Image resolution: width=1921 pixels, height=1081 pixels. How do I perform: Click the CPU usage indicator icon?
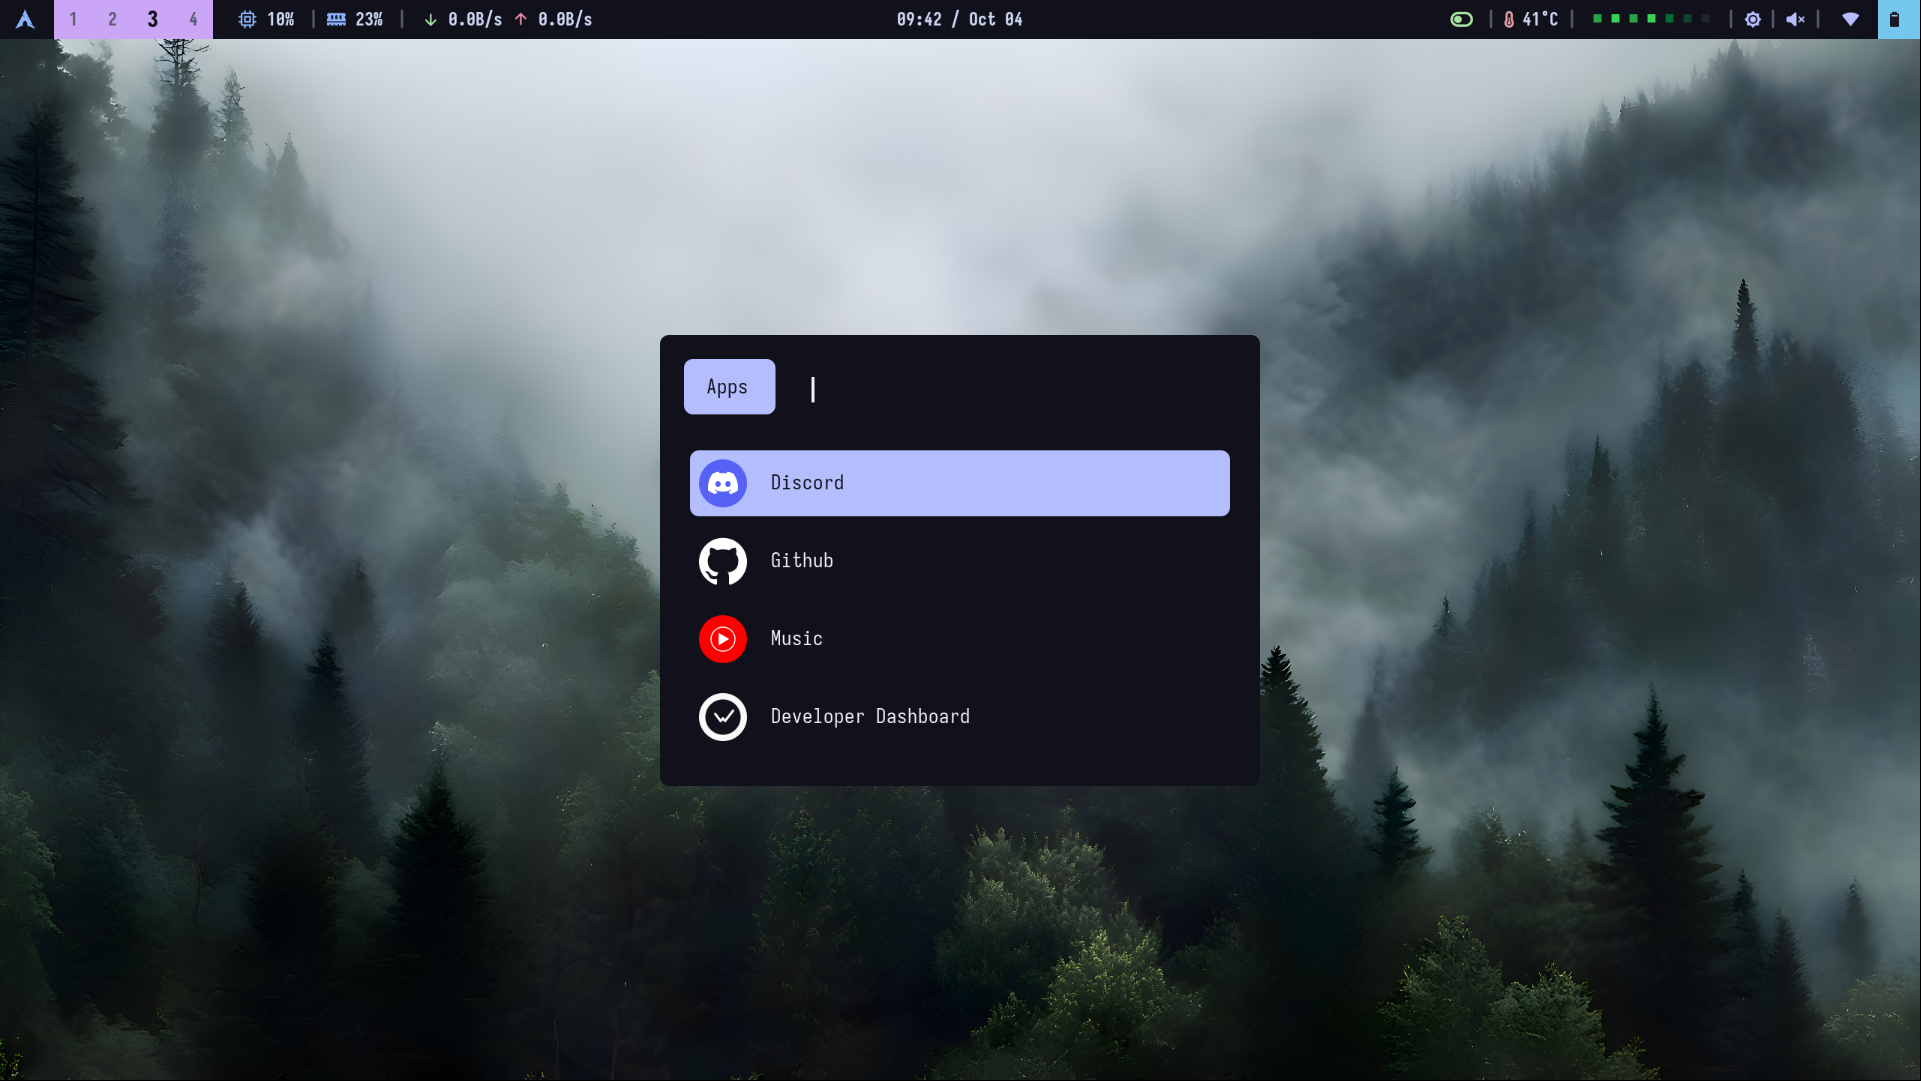(247, 19)
